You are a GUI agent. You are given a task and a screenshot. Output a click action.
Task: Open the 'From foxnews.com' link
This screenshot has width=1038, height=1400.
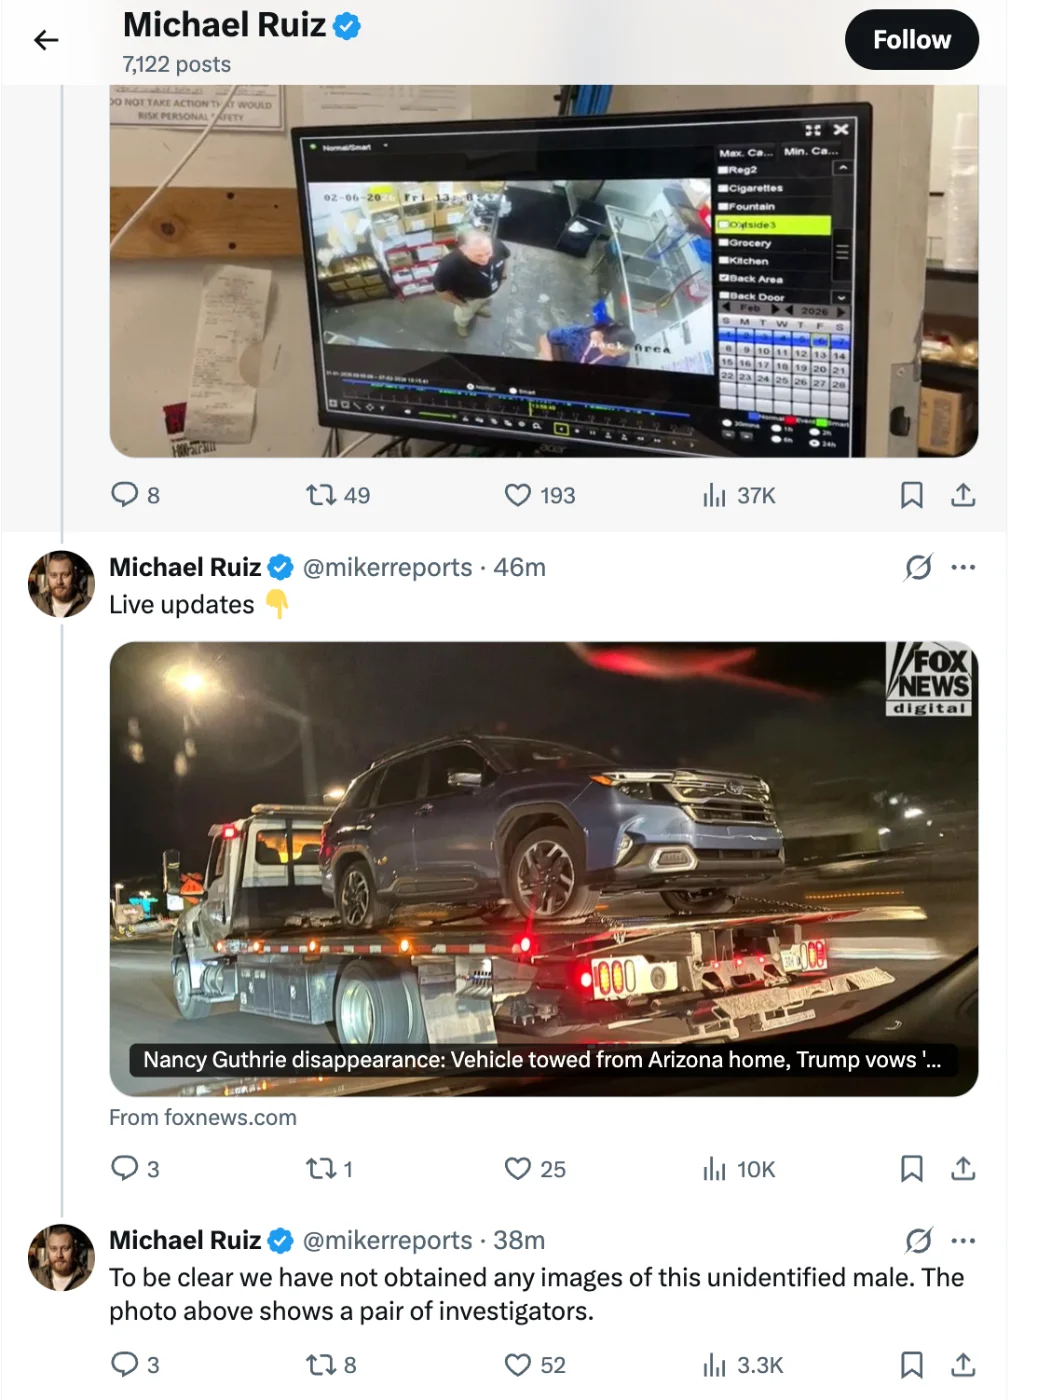coord(203,1117)
